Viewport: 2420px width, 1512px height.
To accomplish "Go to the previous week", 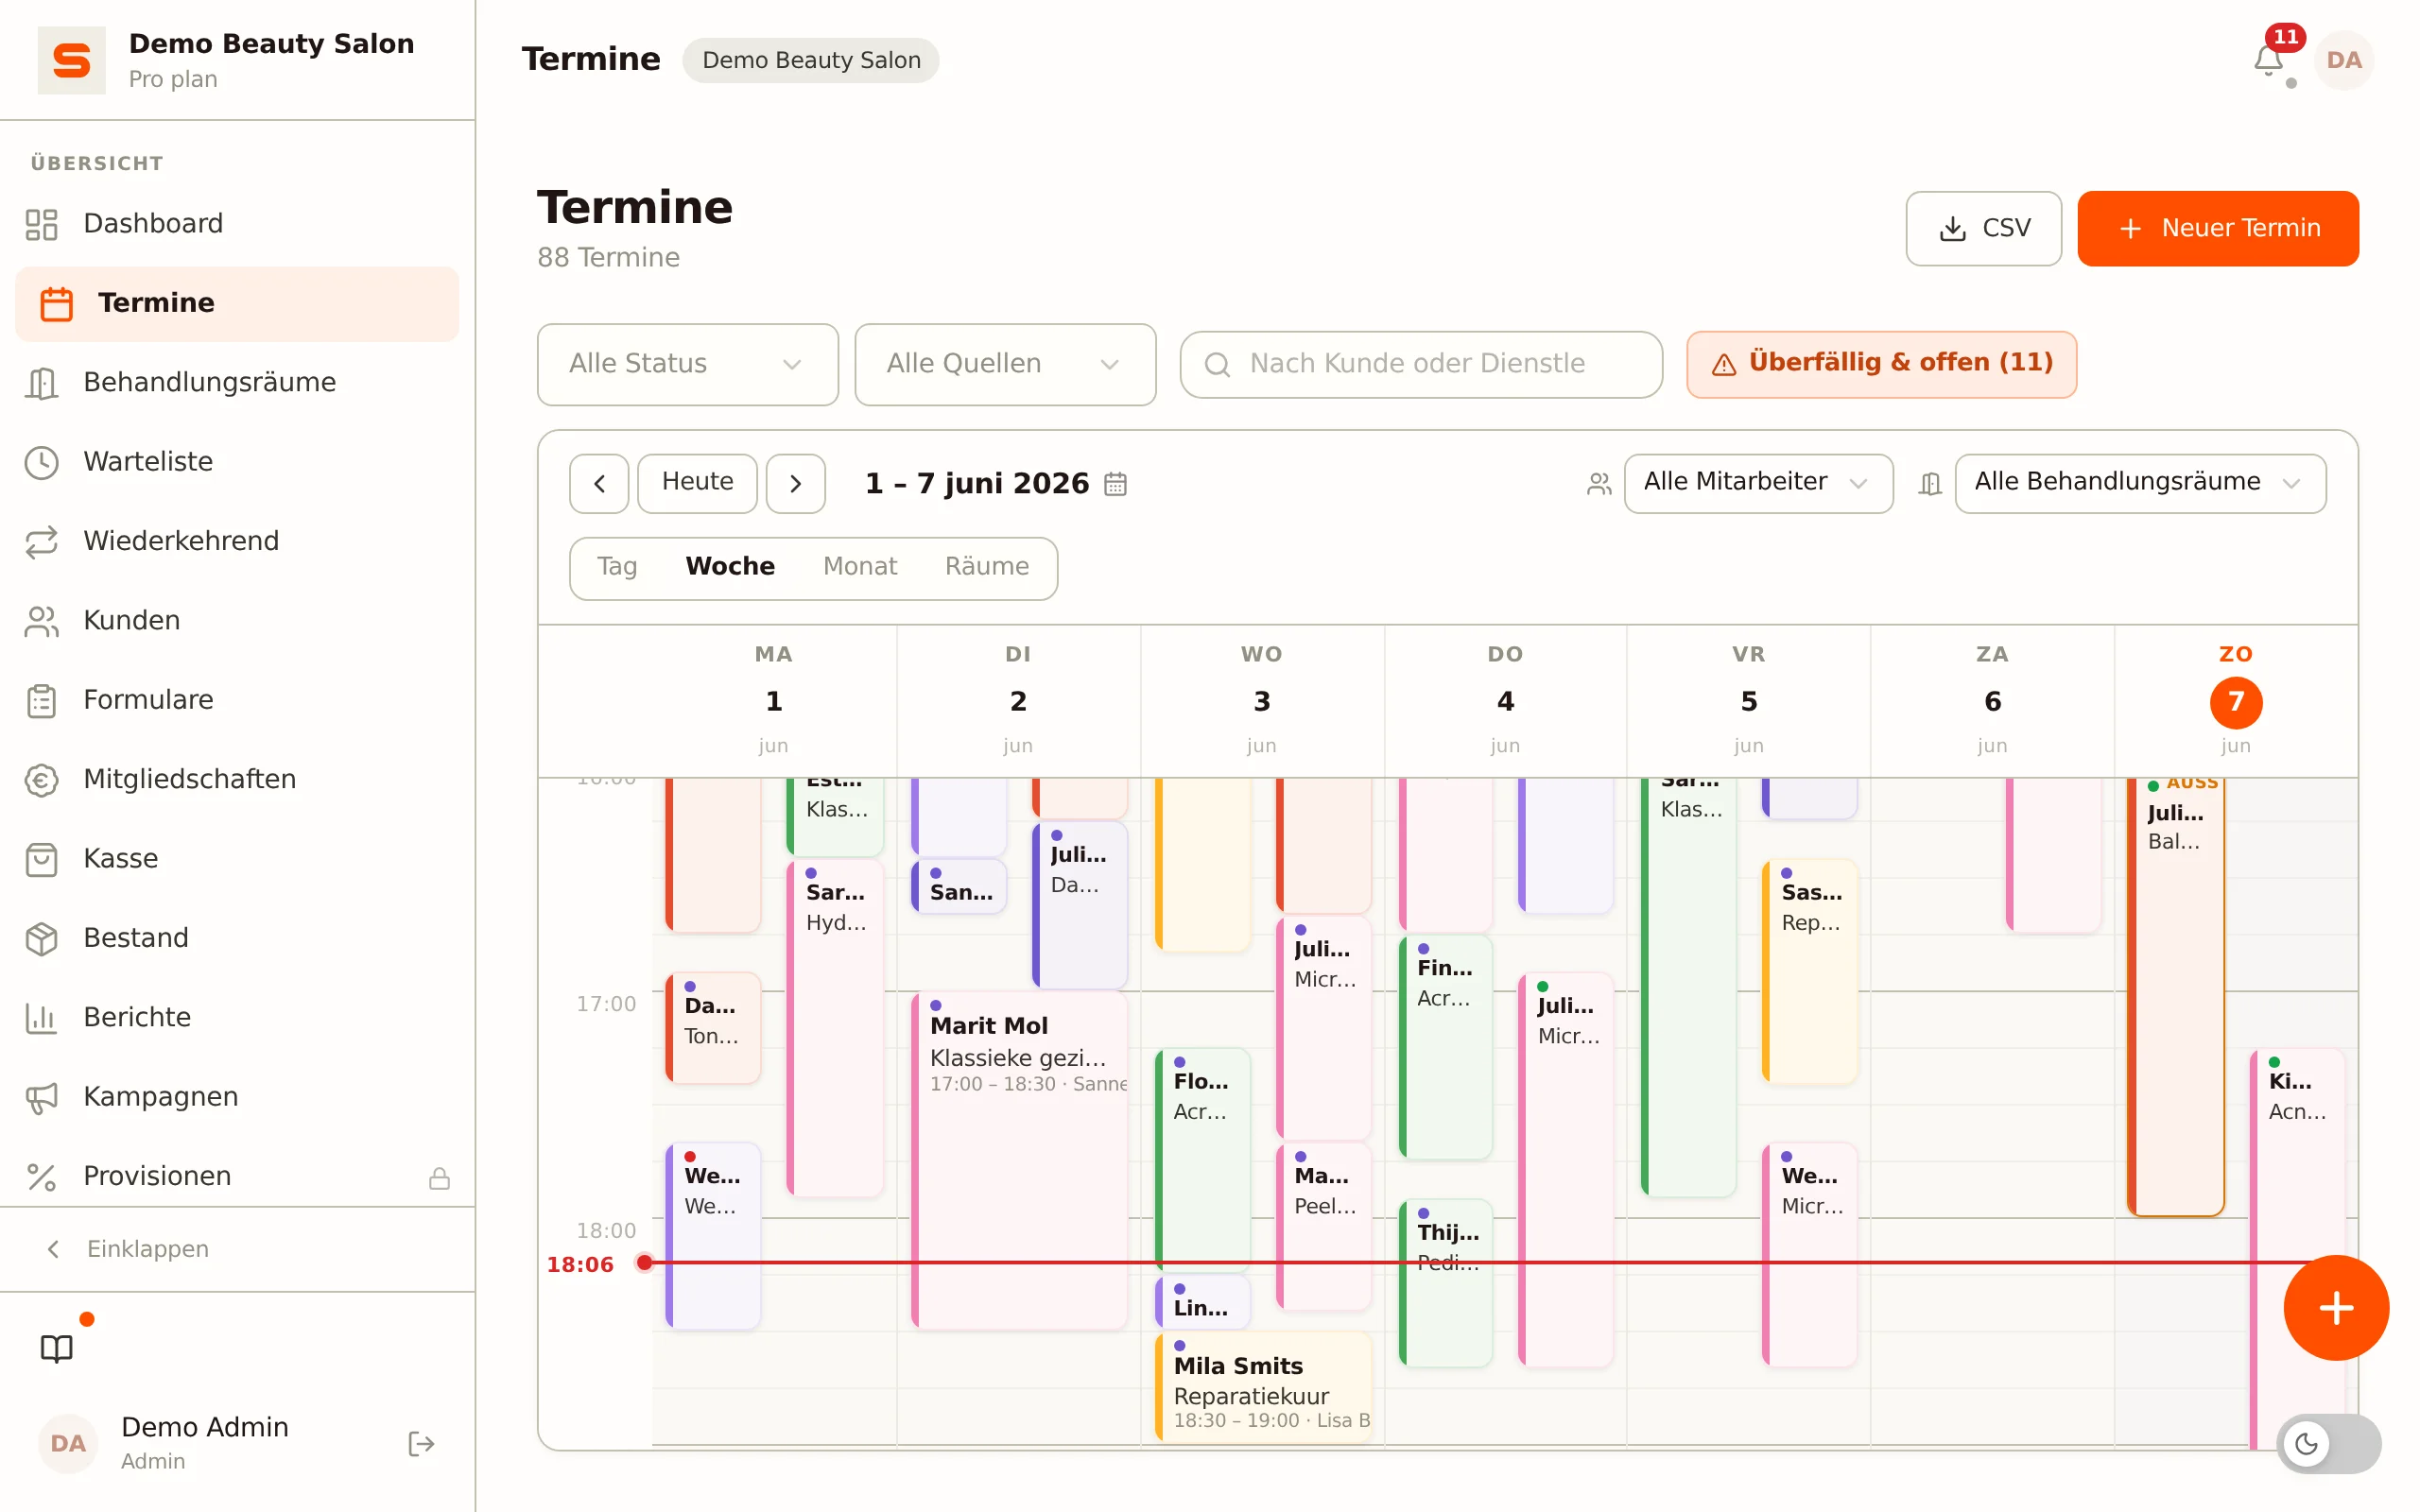I will tap(599, 484).
